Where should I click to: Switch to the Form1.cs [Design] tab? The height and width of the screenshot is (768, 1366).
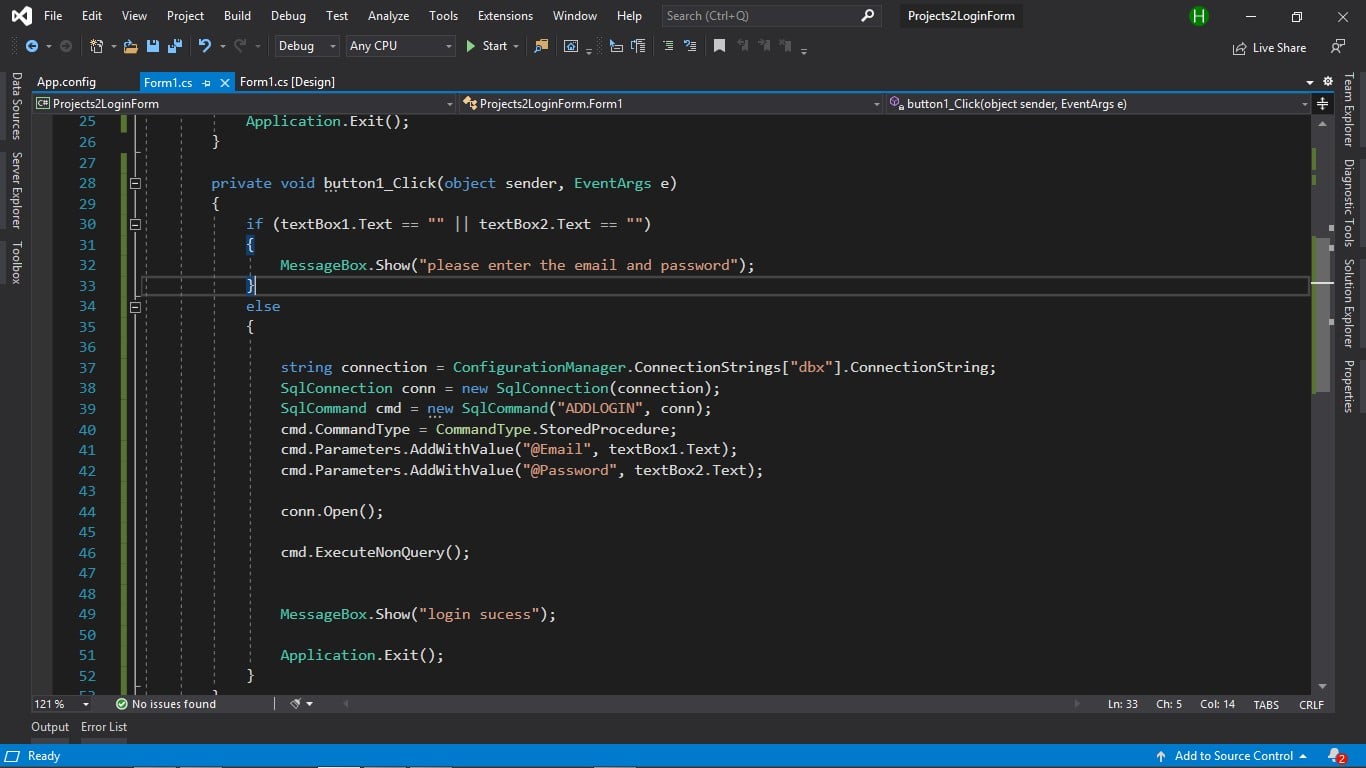287,82
